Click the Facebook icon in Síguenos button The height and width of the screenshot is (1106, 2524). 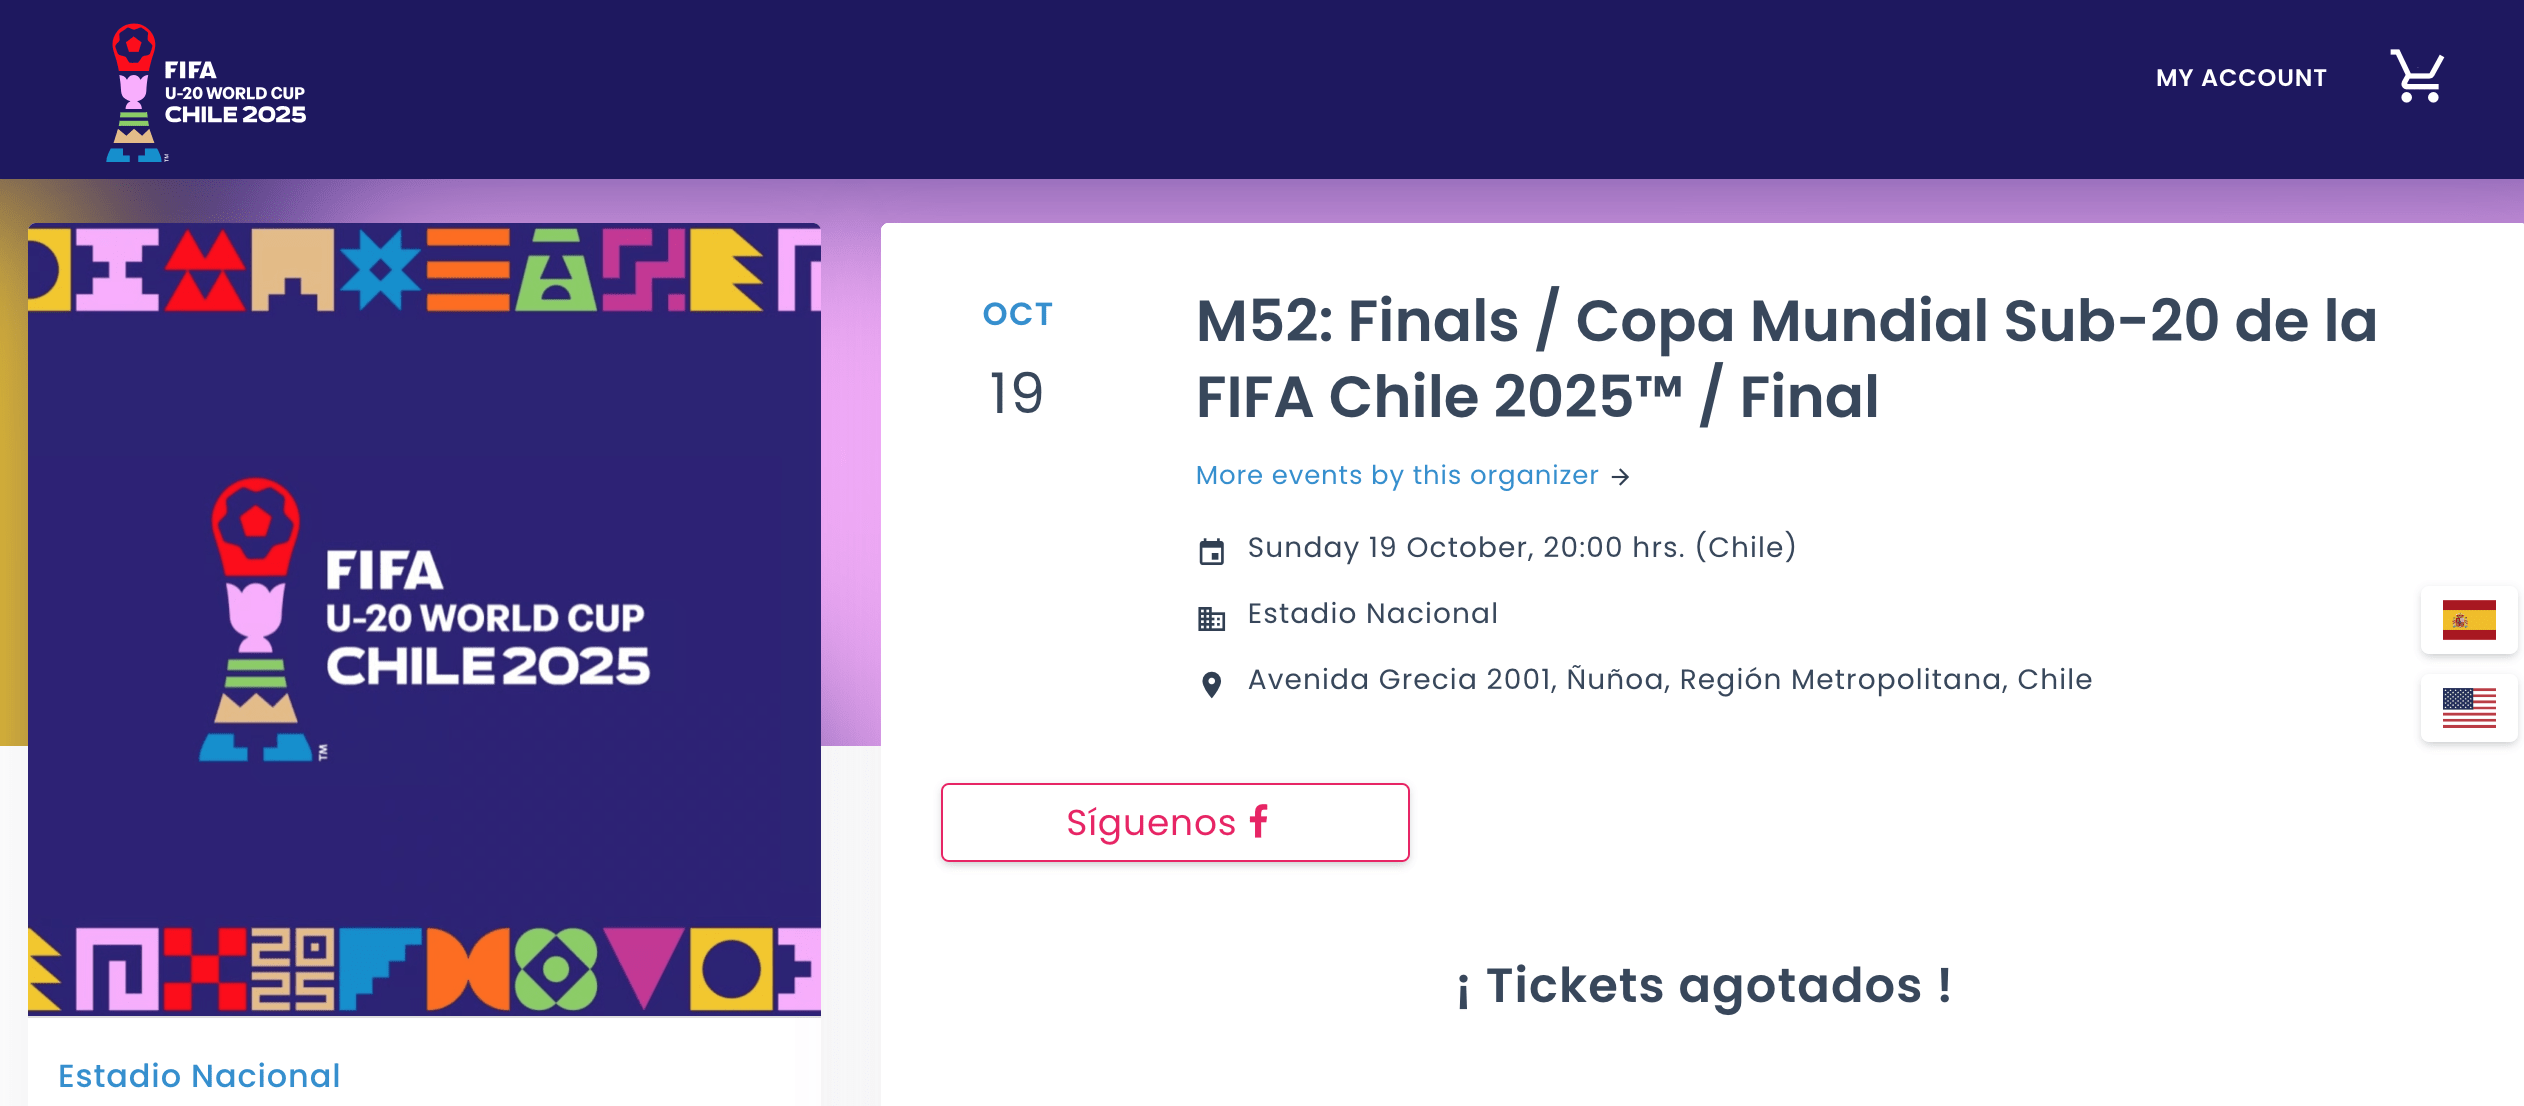point(1259,821)
